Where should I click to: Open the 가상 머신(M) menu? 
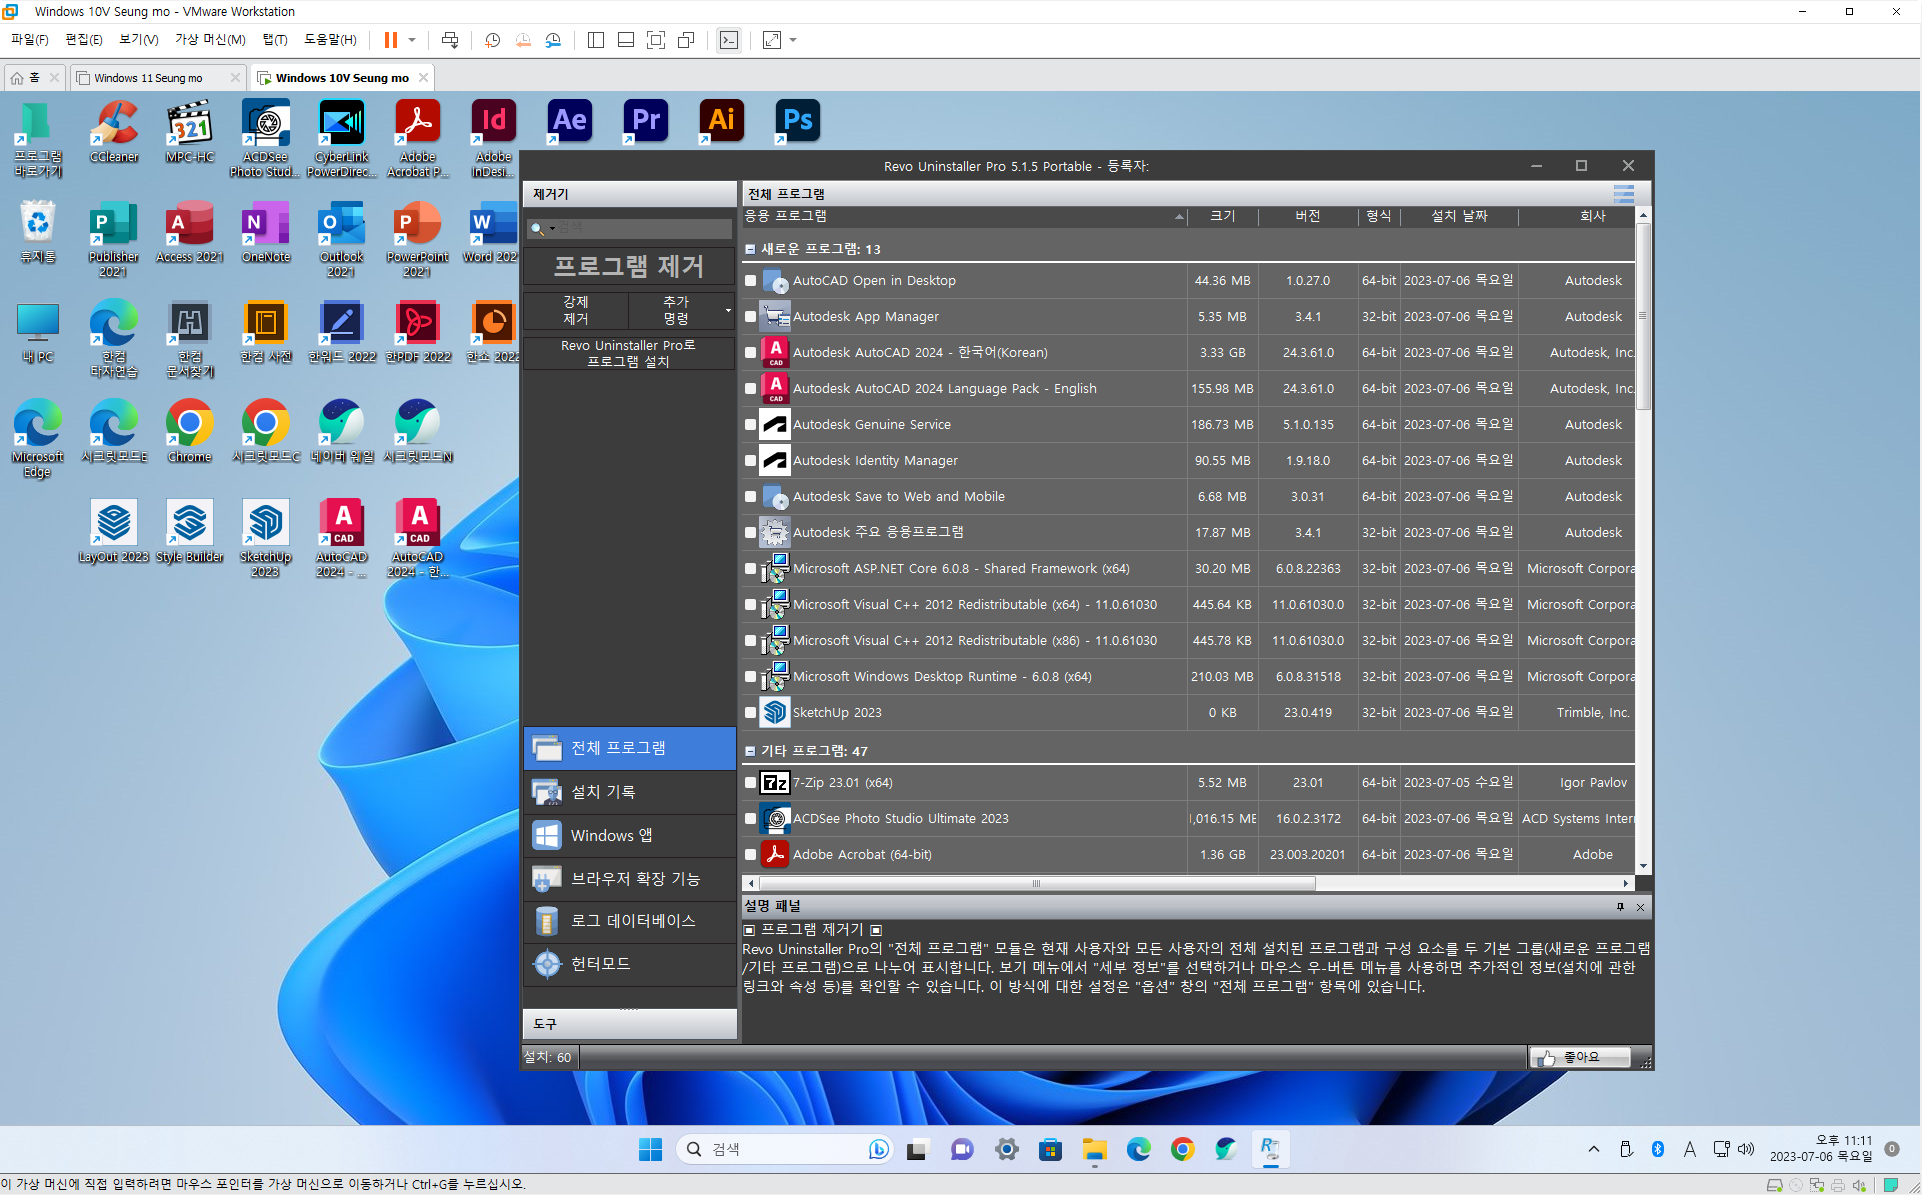pyautogui.click(x=210, y=40)
